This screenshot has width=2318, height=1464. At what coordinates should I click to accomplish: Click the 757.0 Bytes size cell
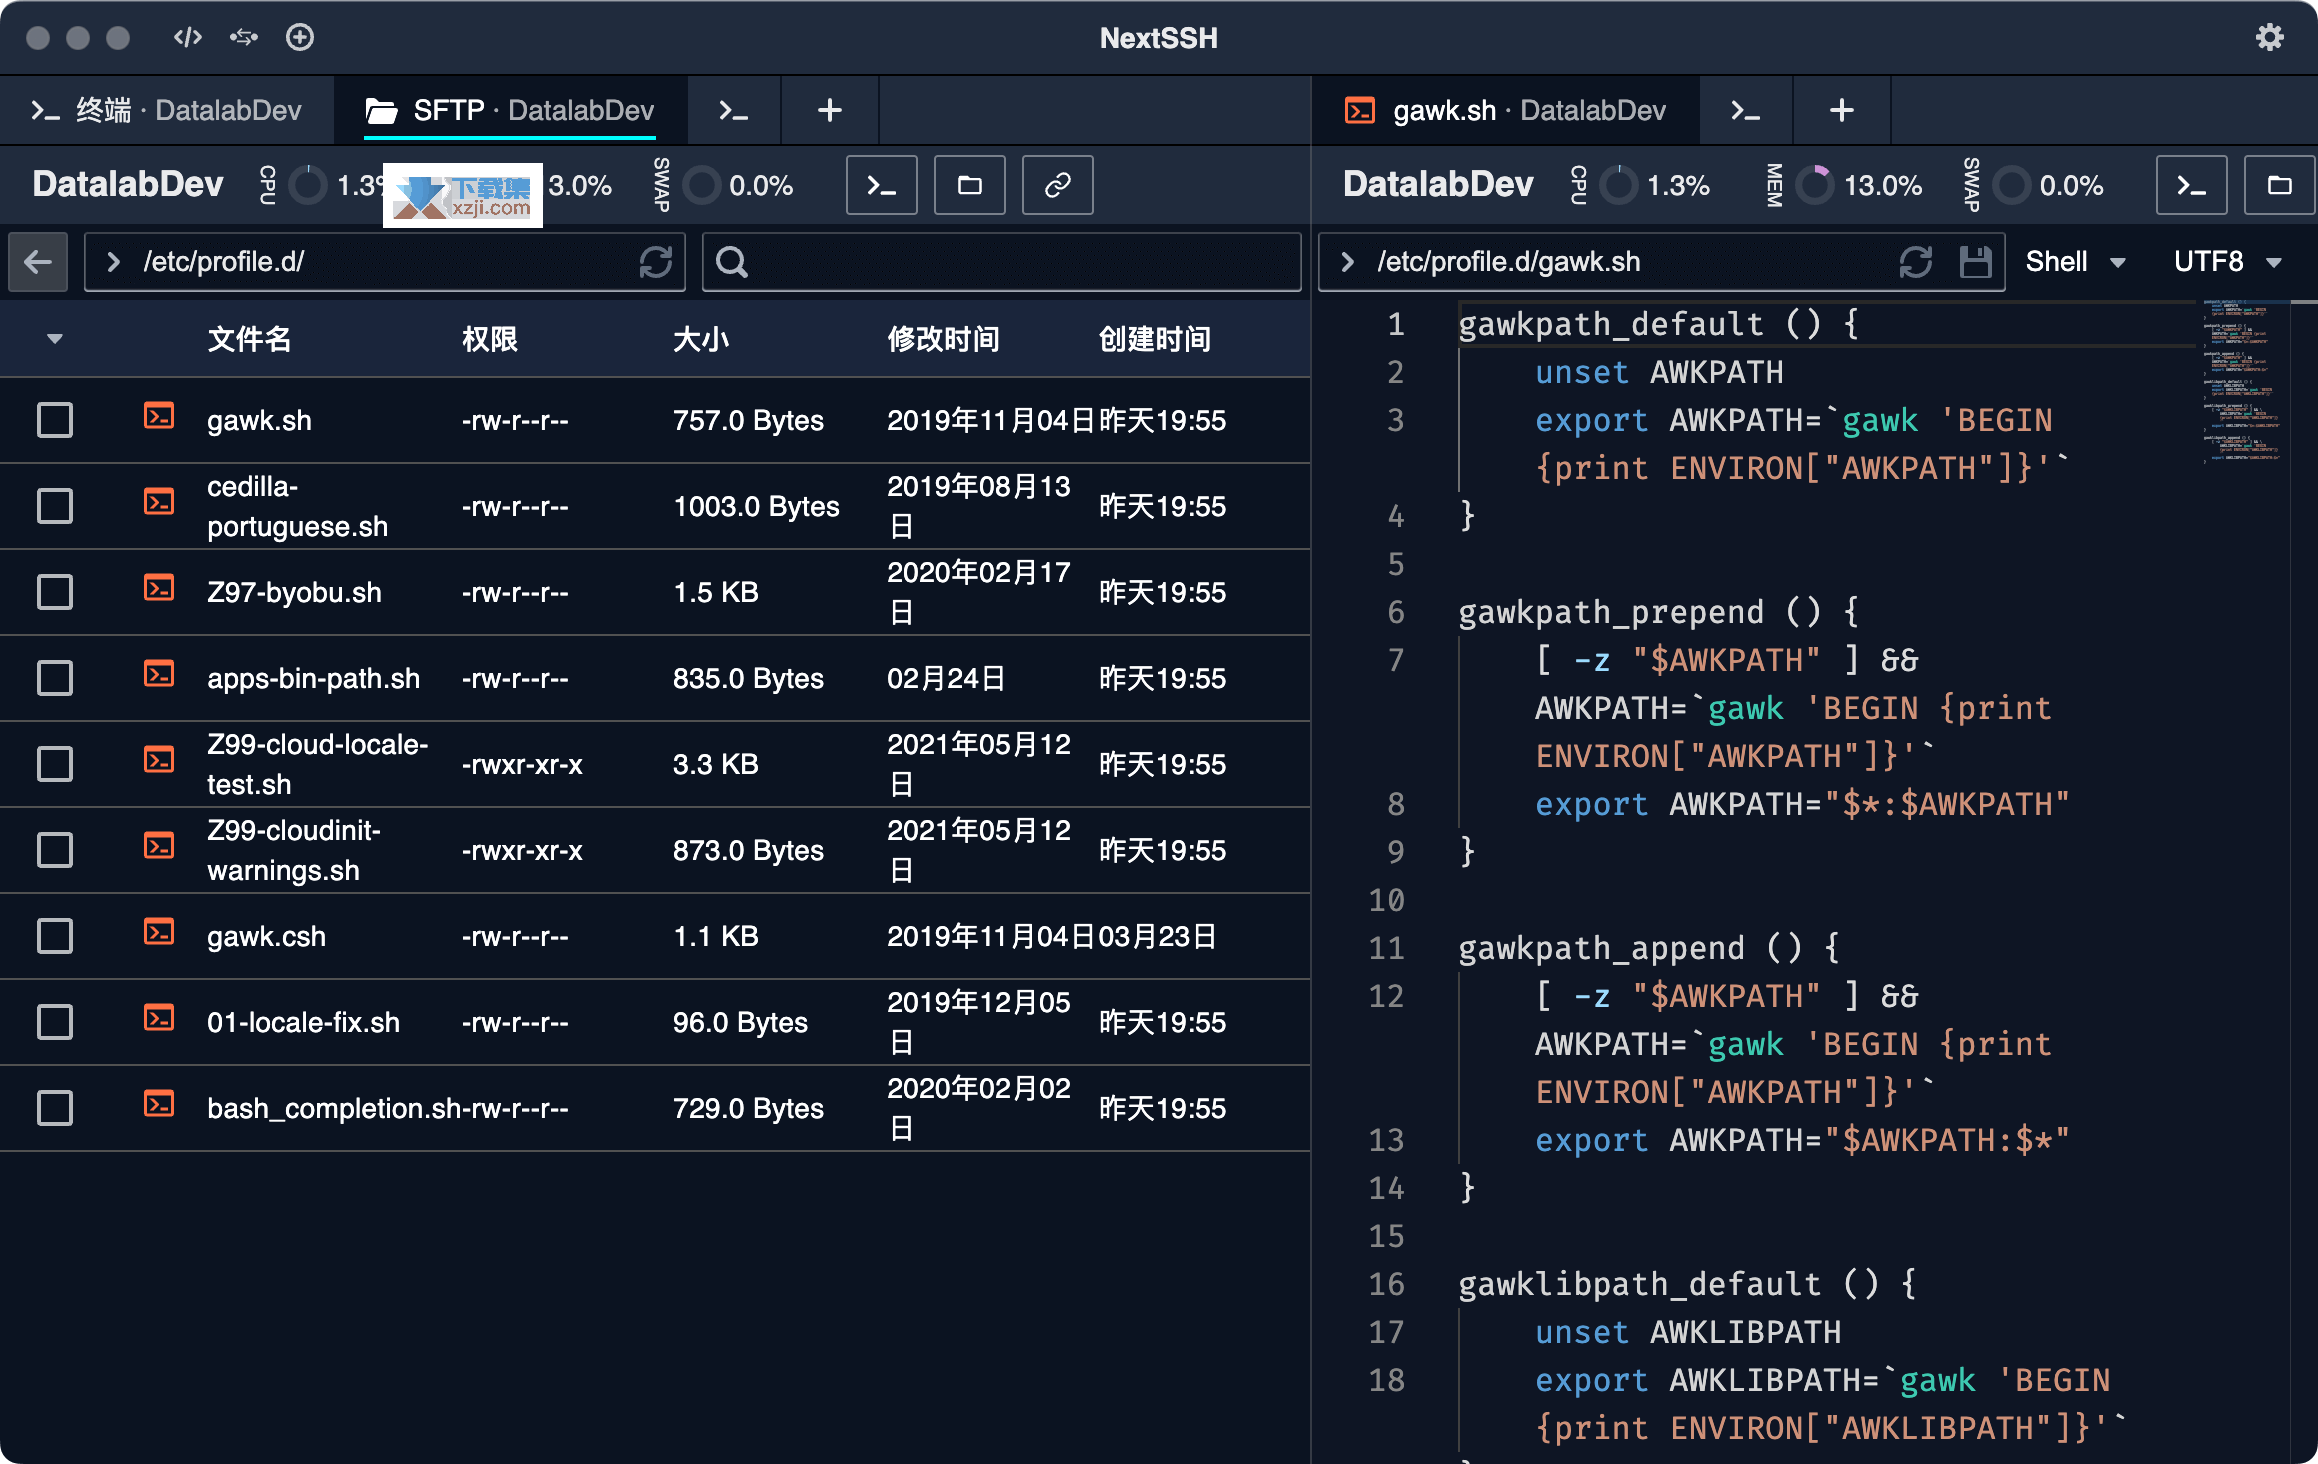coord(748,420)
